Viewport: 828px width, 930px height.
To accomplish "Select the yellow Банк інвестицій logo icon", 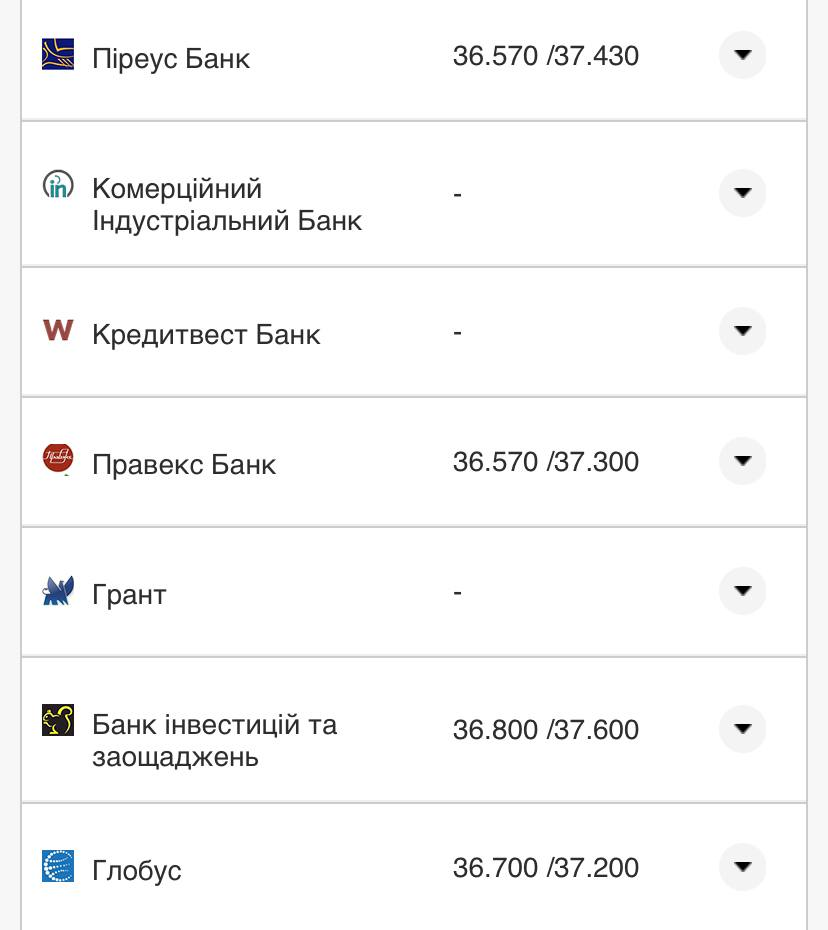I will tap(59, 722).
